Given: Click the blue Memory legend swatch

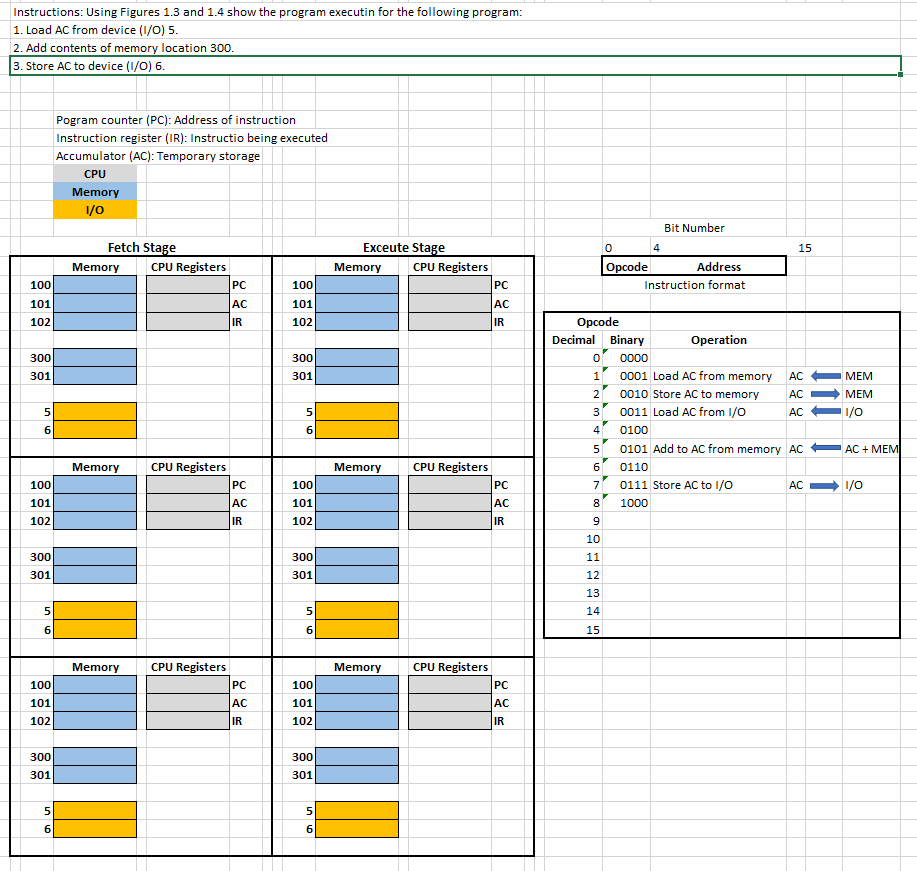Looking at the screenshot, I should (95, 191).
